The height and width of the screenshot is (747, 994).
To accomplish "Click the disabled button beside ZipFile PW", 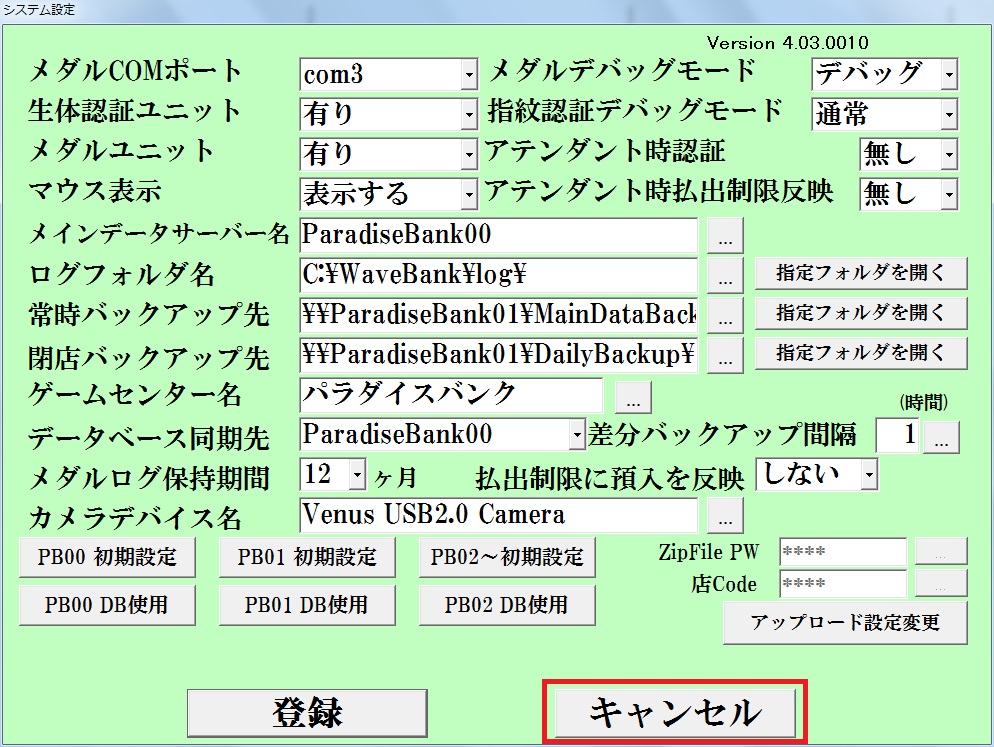I will [x=941, y=552].
